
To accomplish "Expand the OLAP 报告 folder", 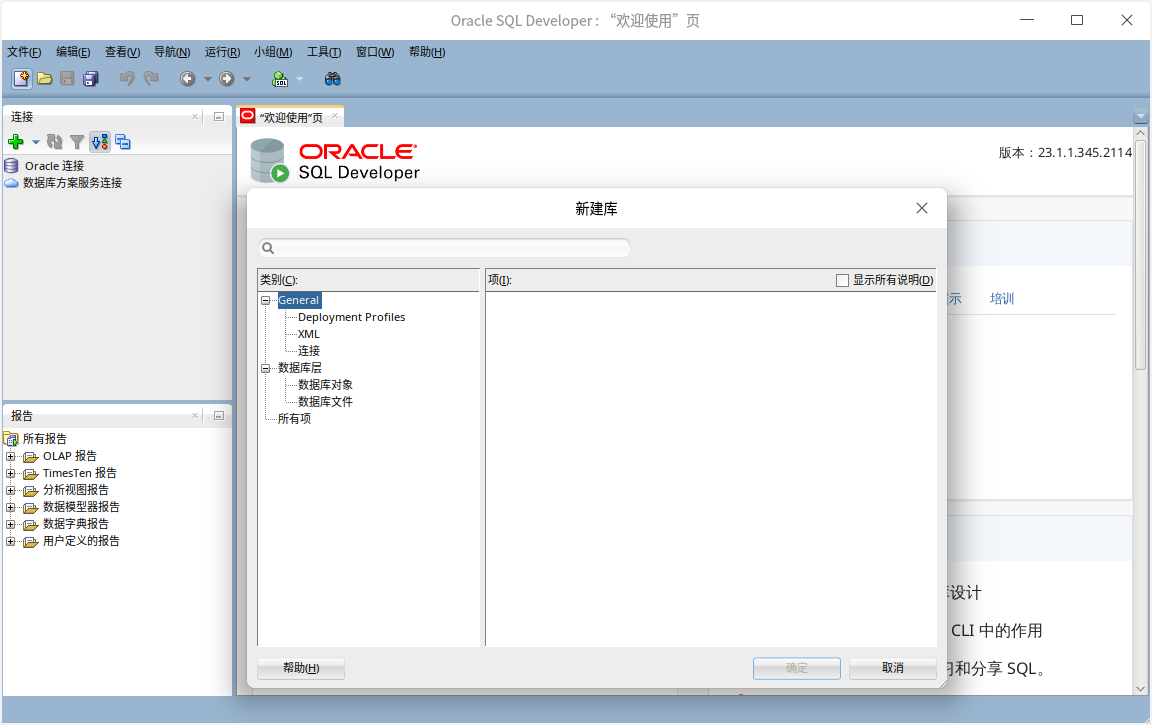I will click(10, 456).
